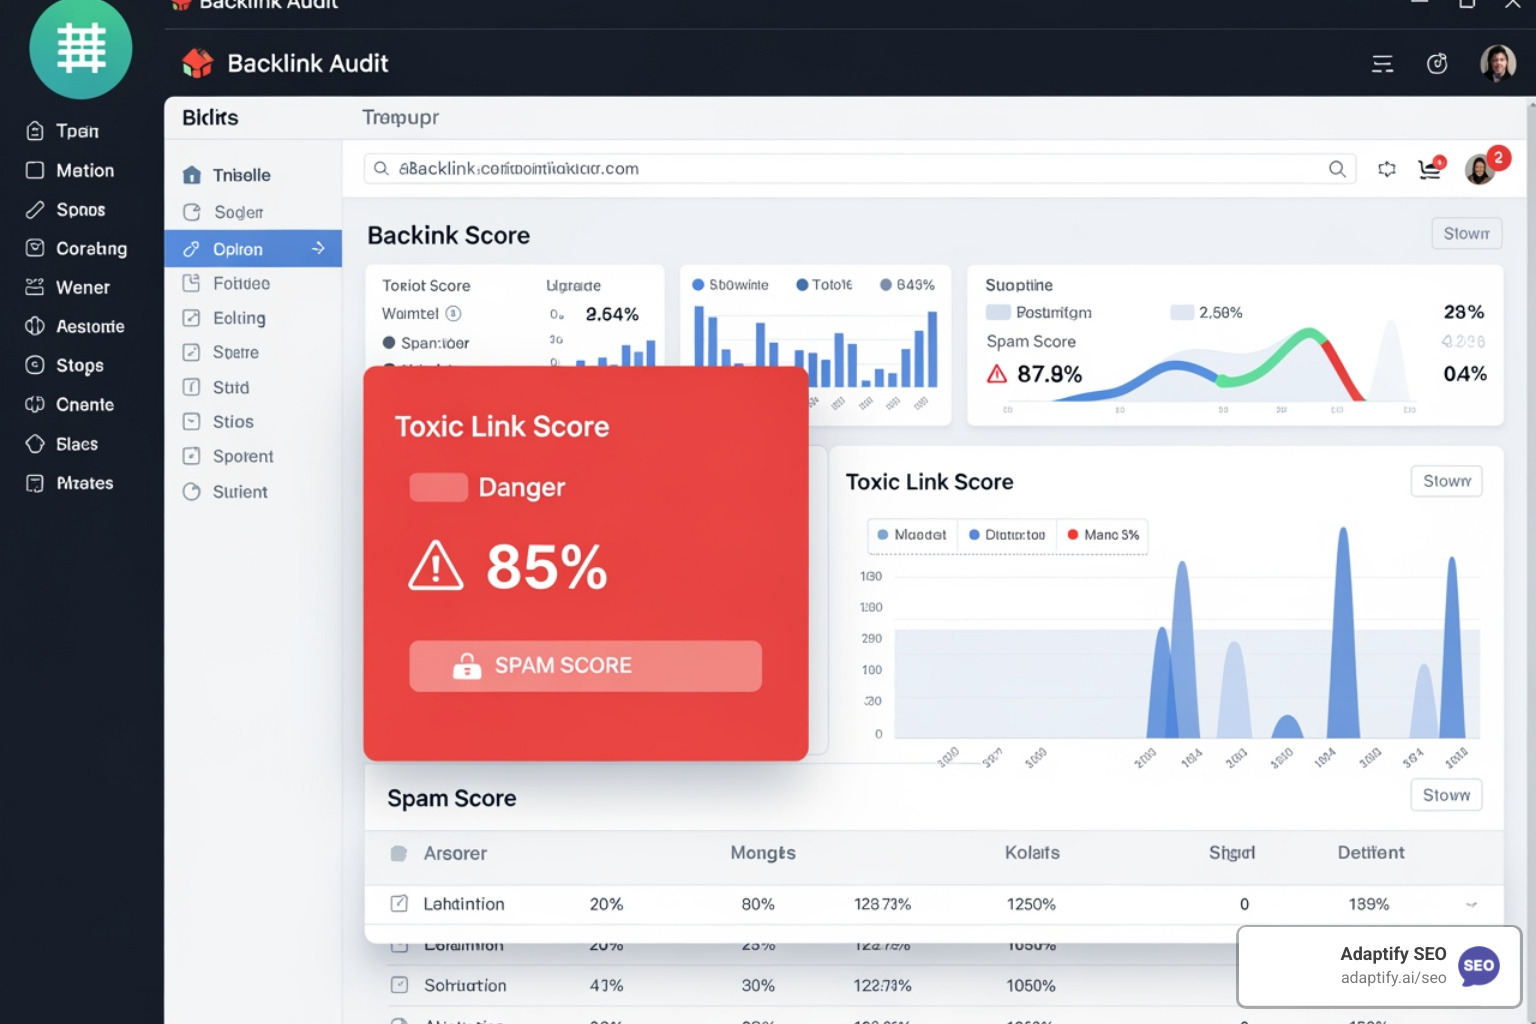The width and height of the screenshot is (1536, 1024).
Task: Select the Tnbelle home icon
Action: (x=192, y=174)
